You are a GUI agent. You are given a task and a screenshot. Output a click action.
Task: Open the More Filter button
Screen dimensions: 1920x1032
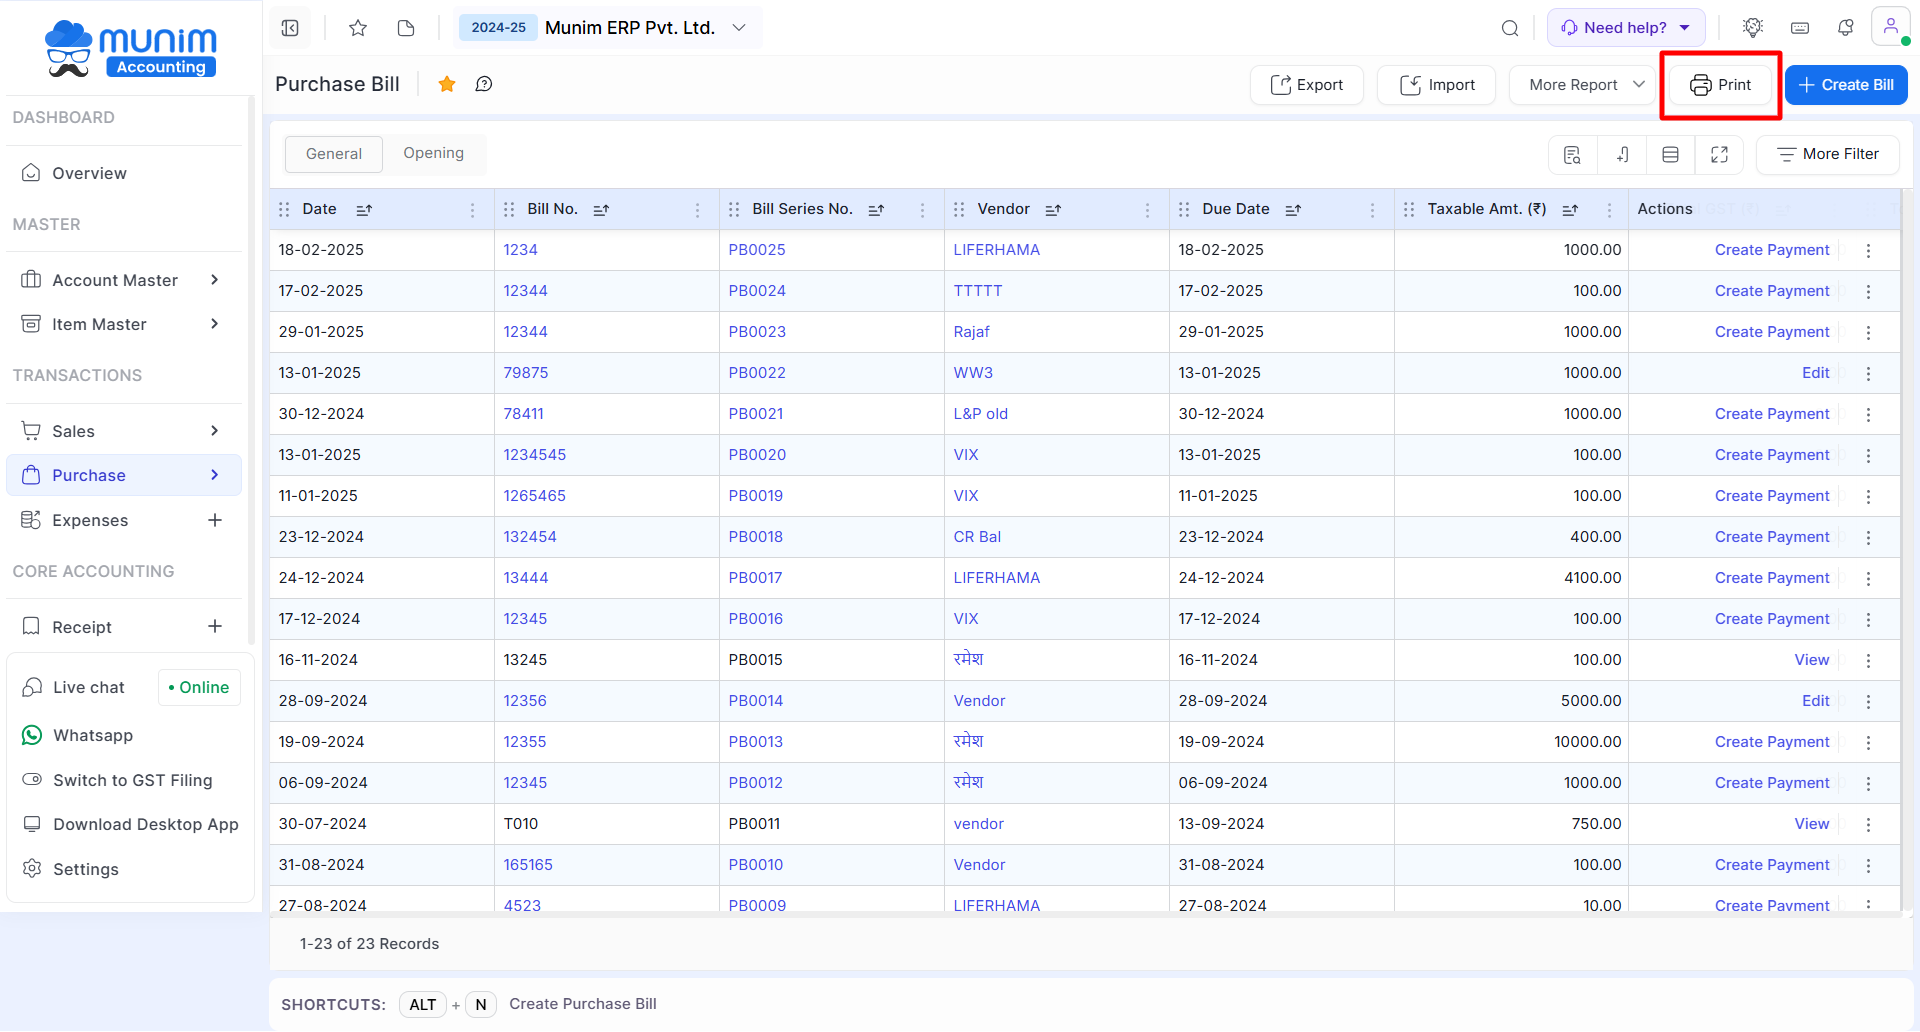[x=1827, y=154]
